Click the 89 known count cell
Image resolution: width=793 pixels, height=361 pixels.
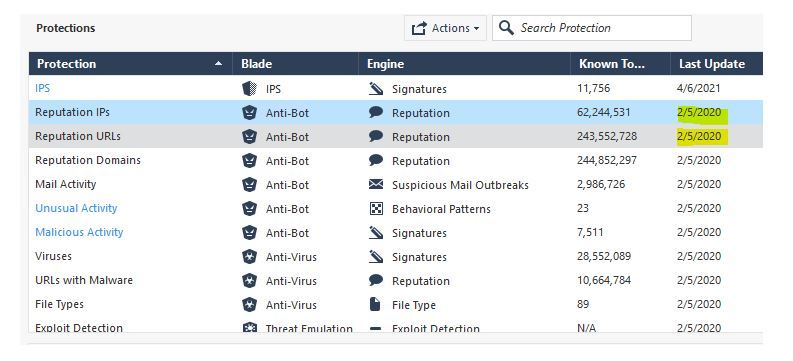pyautogui.click(x=583, y=304)
